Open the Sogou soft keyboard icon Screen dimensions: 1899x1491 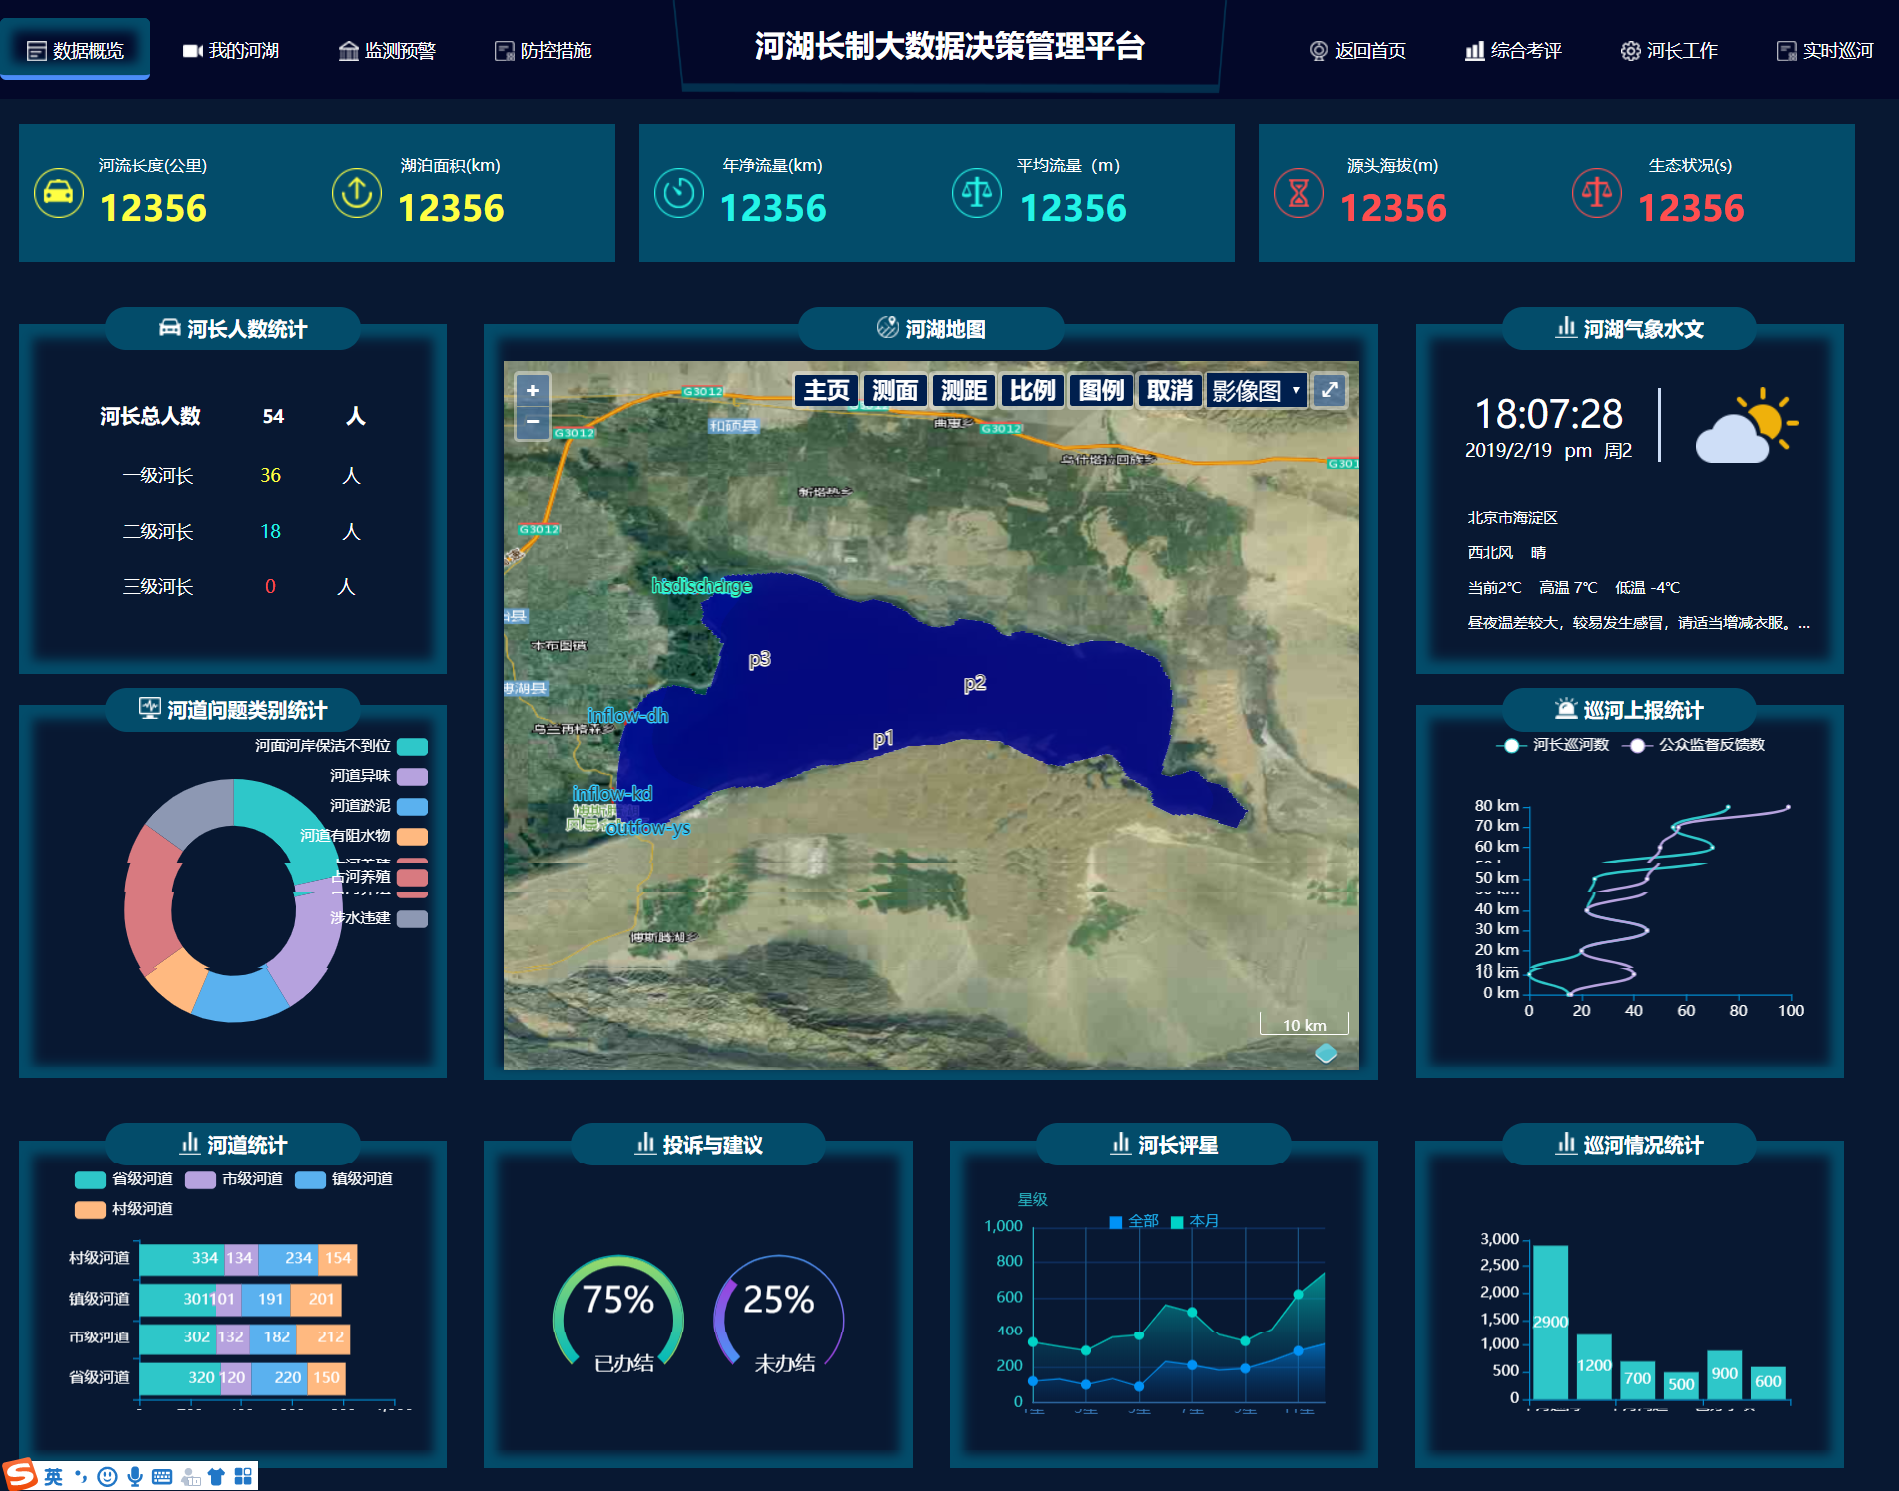(x=162, y=1477)
